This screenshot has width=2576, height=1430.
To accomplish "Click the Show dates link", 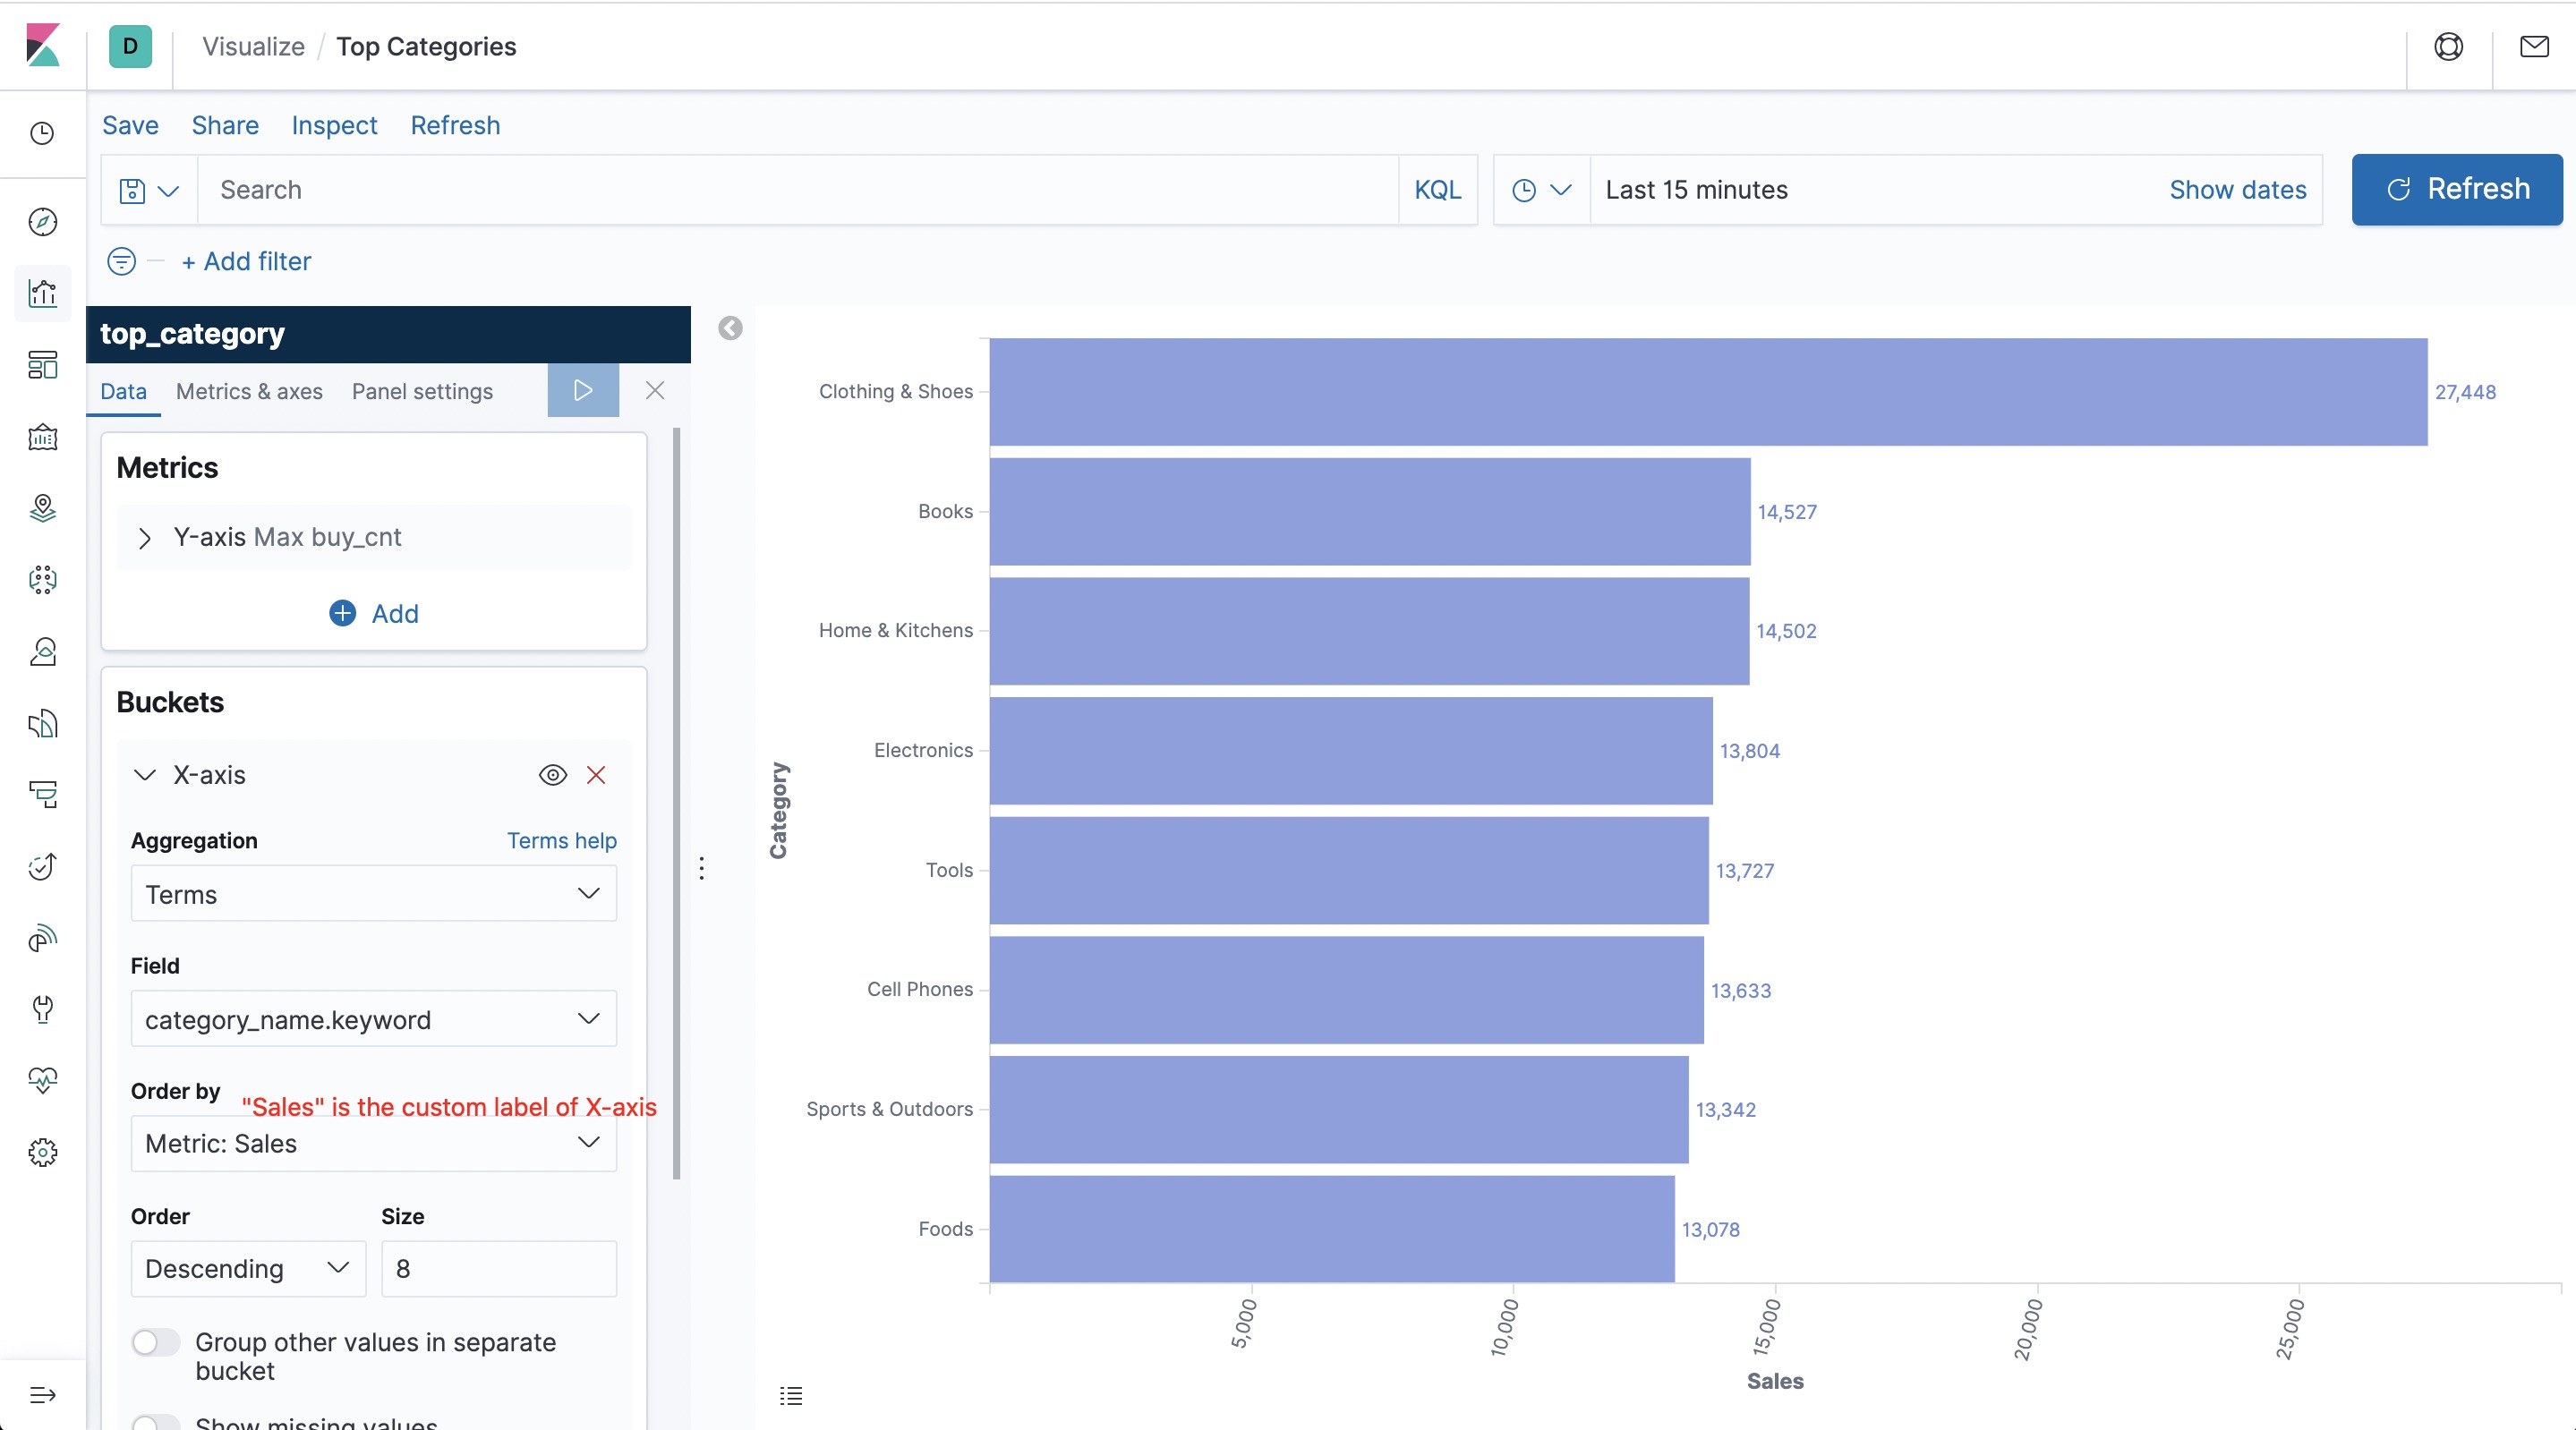I will pyautogui.click(x=2236, y=189).
